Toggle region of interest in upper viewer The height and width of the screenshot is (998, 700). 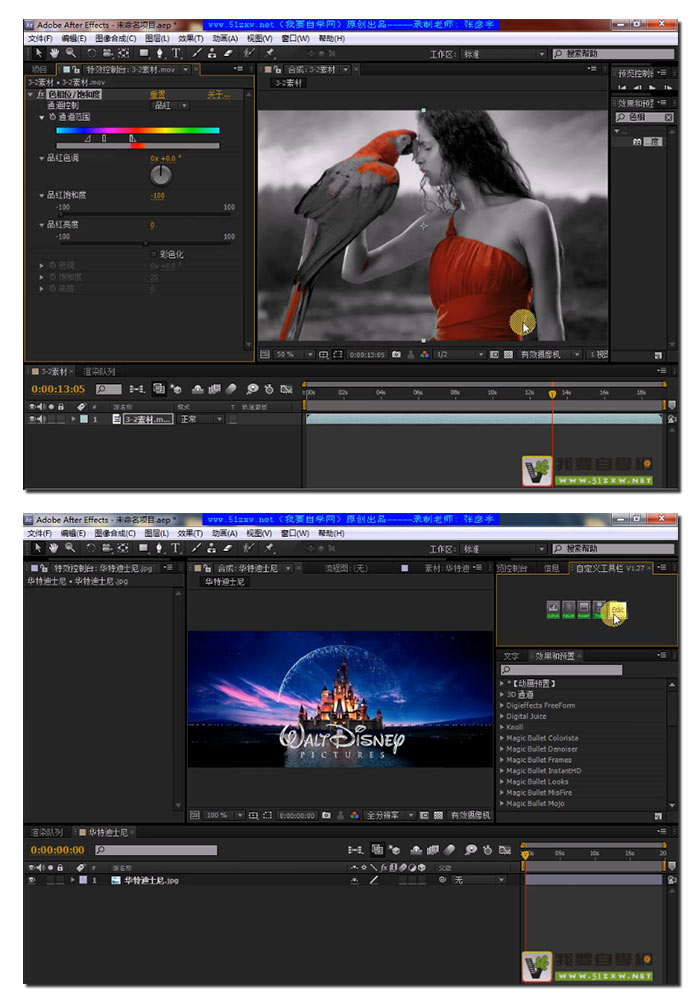[337, 354]
